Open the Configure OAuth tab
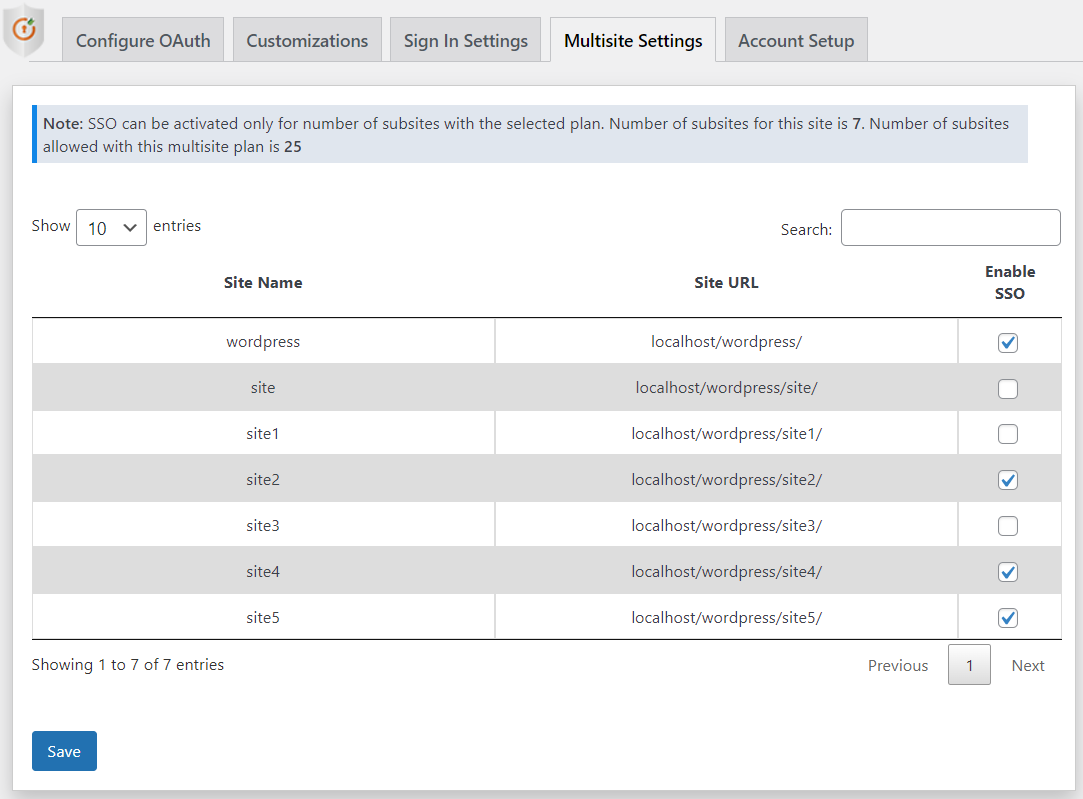The width and height of the screenshot is (1083, 799). click(143, 40)
